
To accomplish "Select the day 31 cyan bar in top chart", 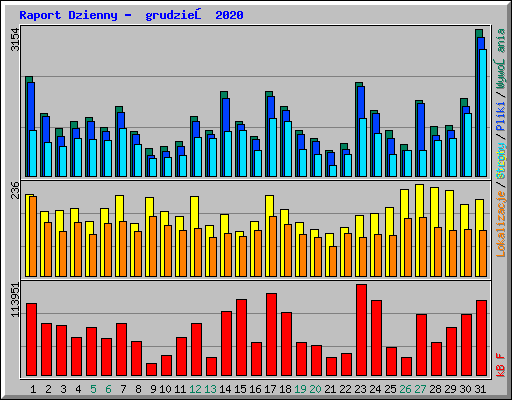I will (x=483, y=113).
